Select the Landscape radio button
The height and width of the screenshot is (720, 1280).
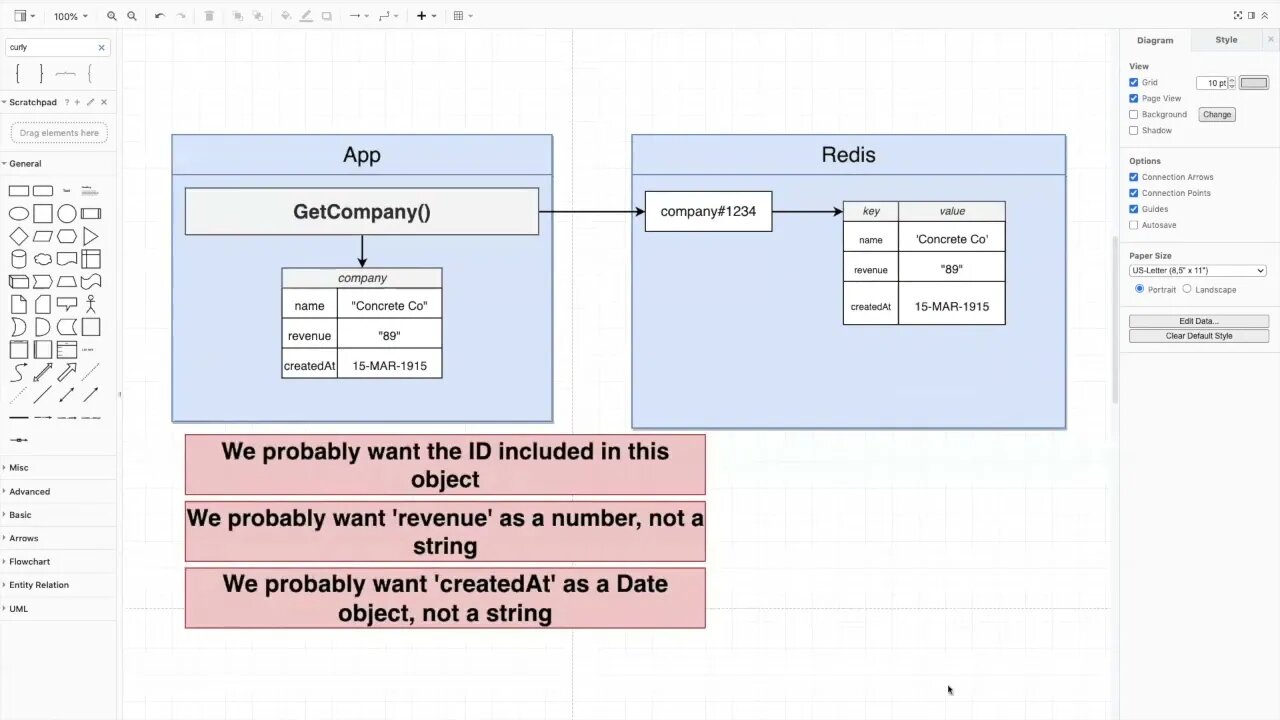pos(1187,289)
